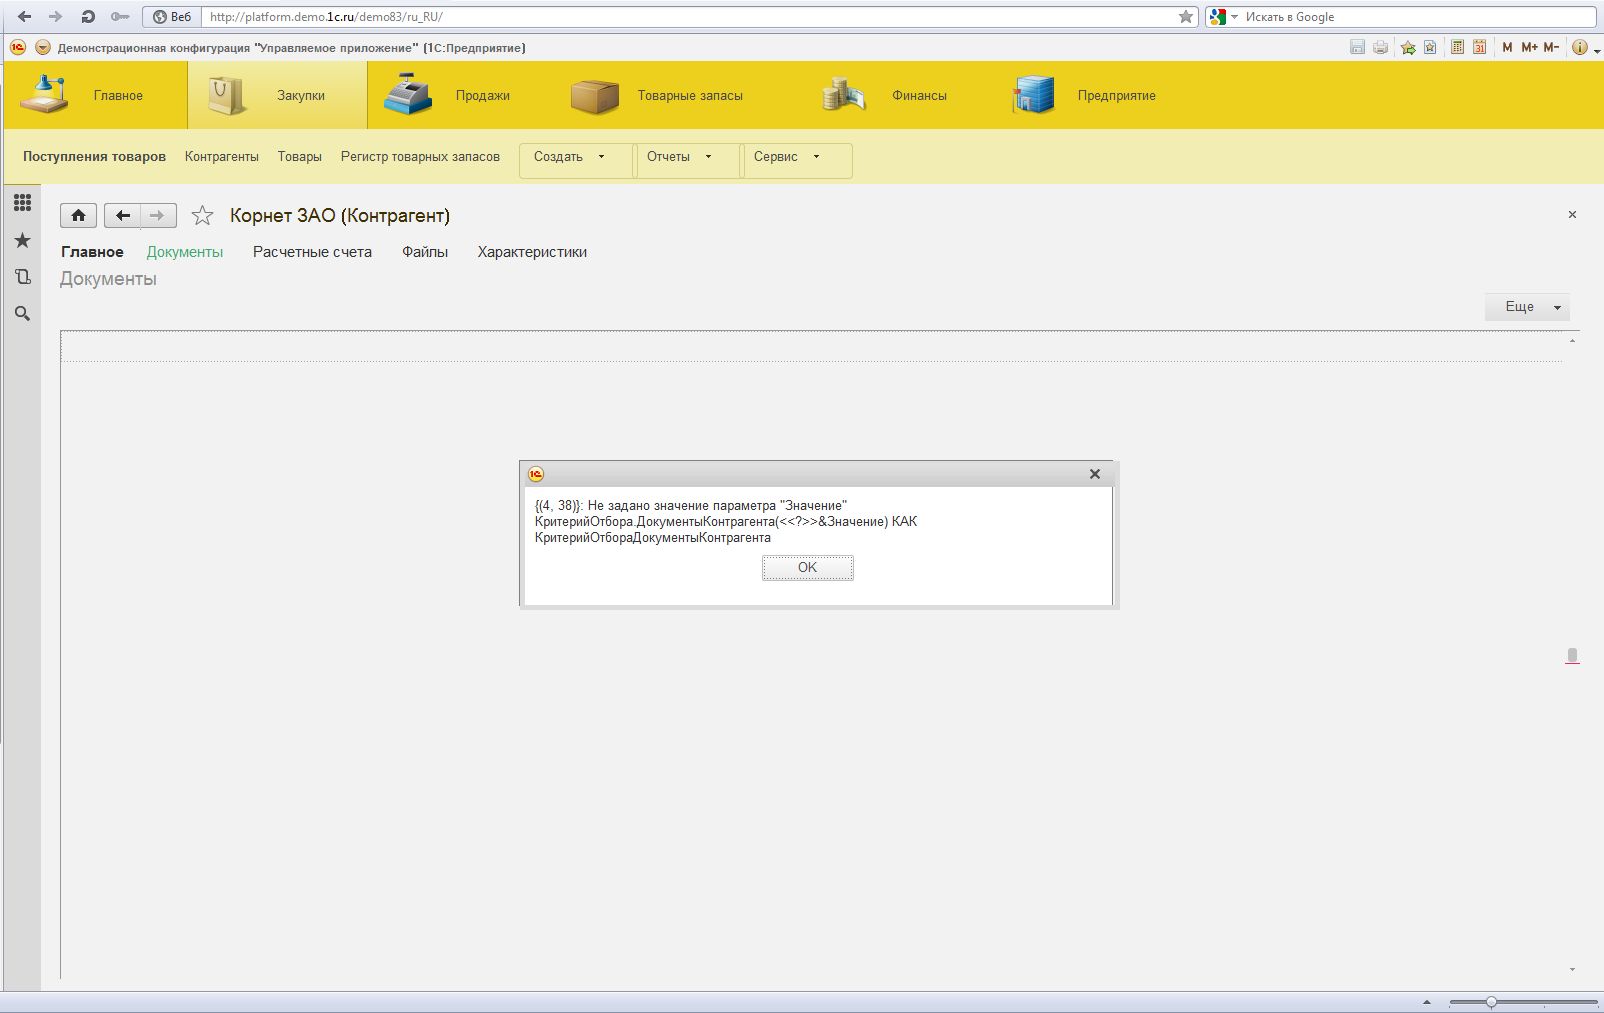Open the Товарные запасы section
Image resolution: width=1604 pixels, height=1013 pixels.
656,95
